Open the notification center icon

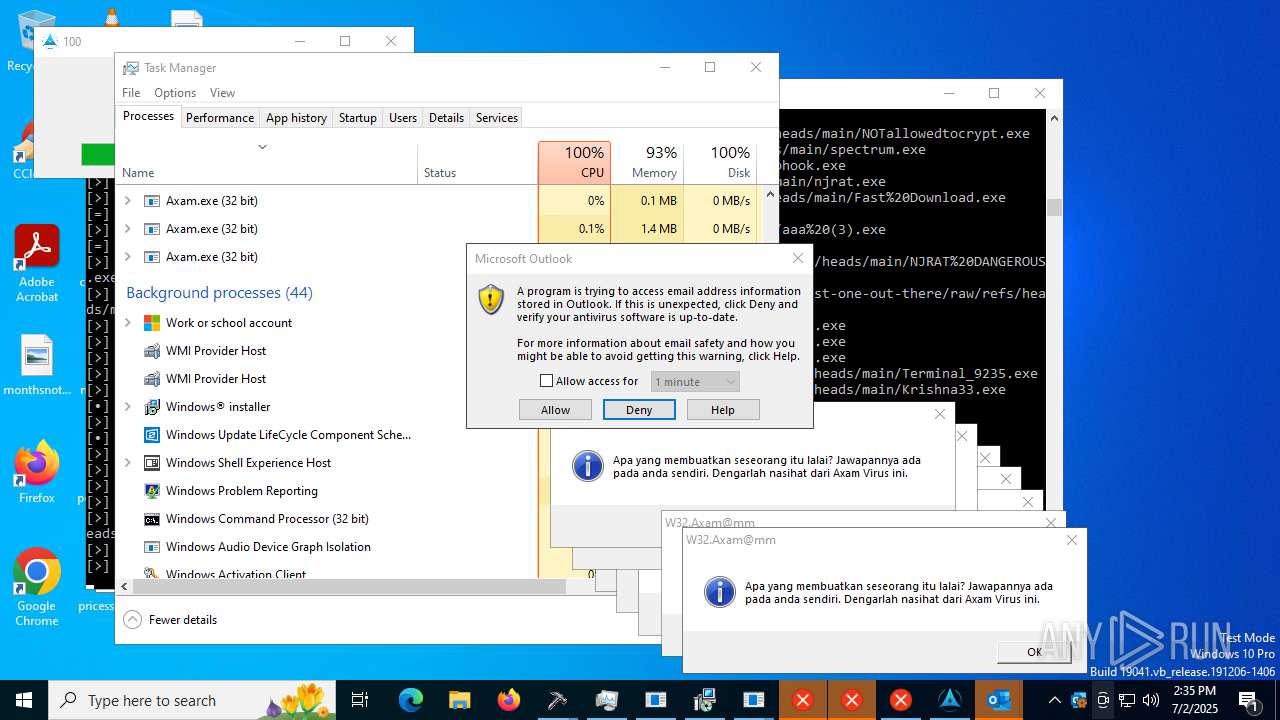tap(1249, 700)
